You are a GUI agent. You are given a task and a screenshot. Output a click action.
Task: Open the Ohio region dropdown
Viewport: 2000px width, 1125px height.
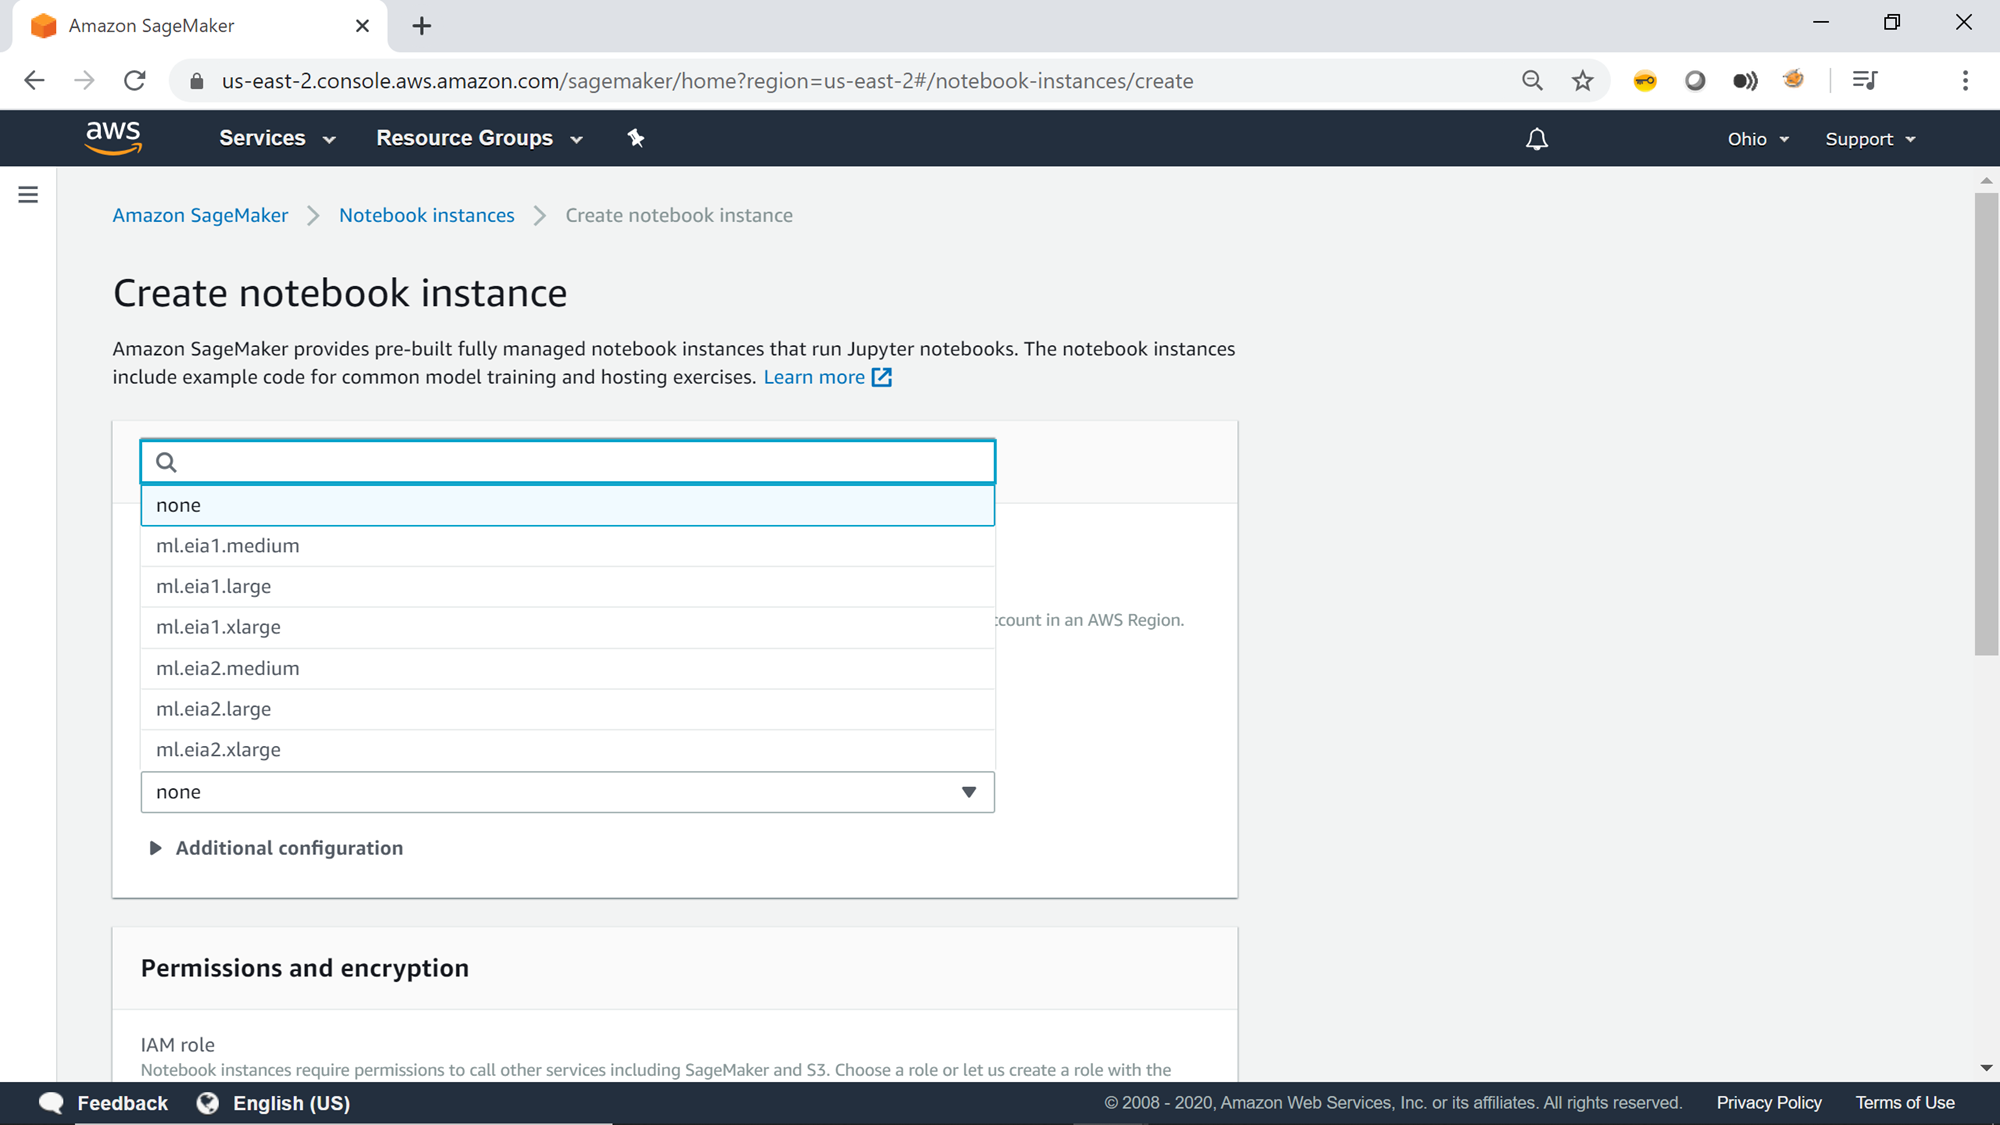pos(1757,139)
